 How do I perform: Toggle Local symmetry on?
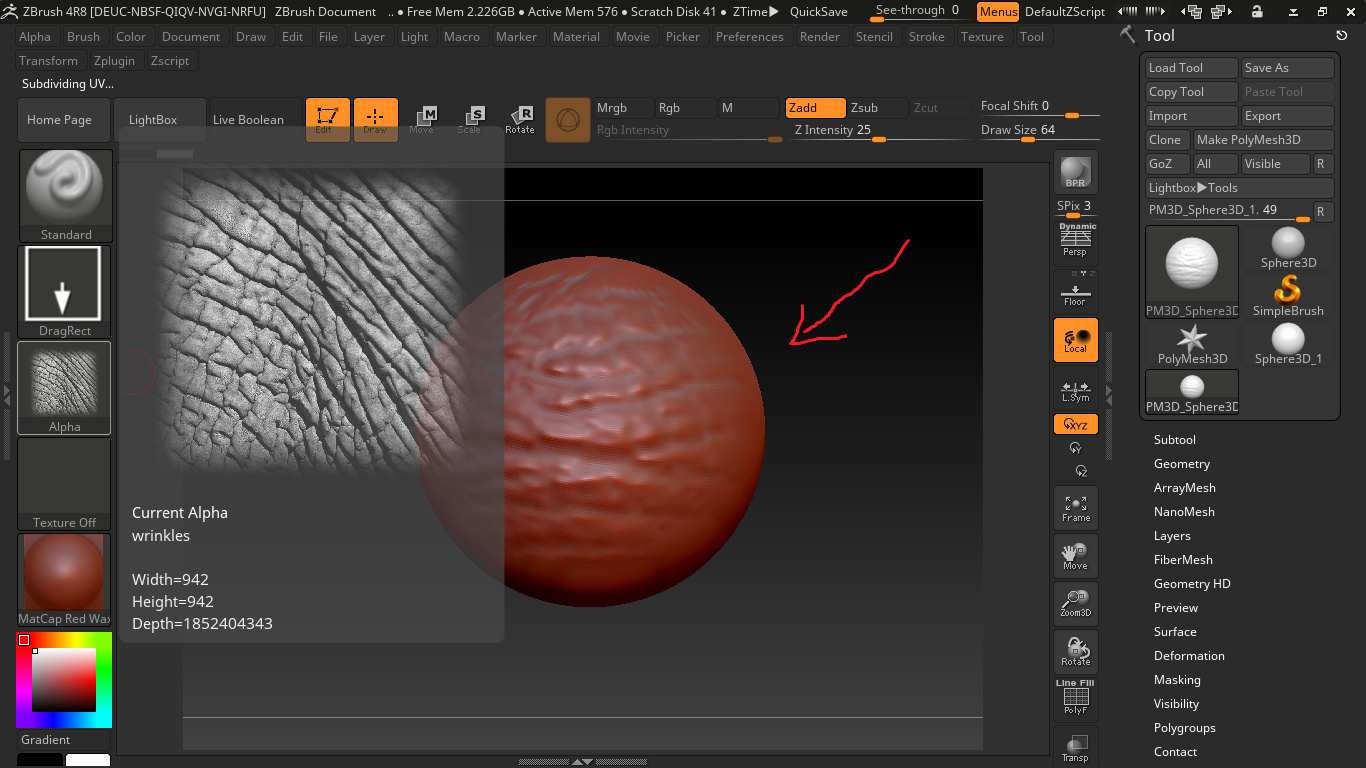1075,340
